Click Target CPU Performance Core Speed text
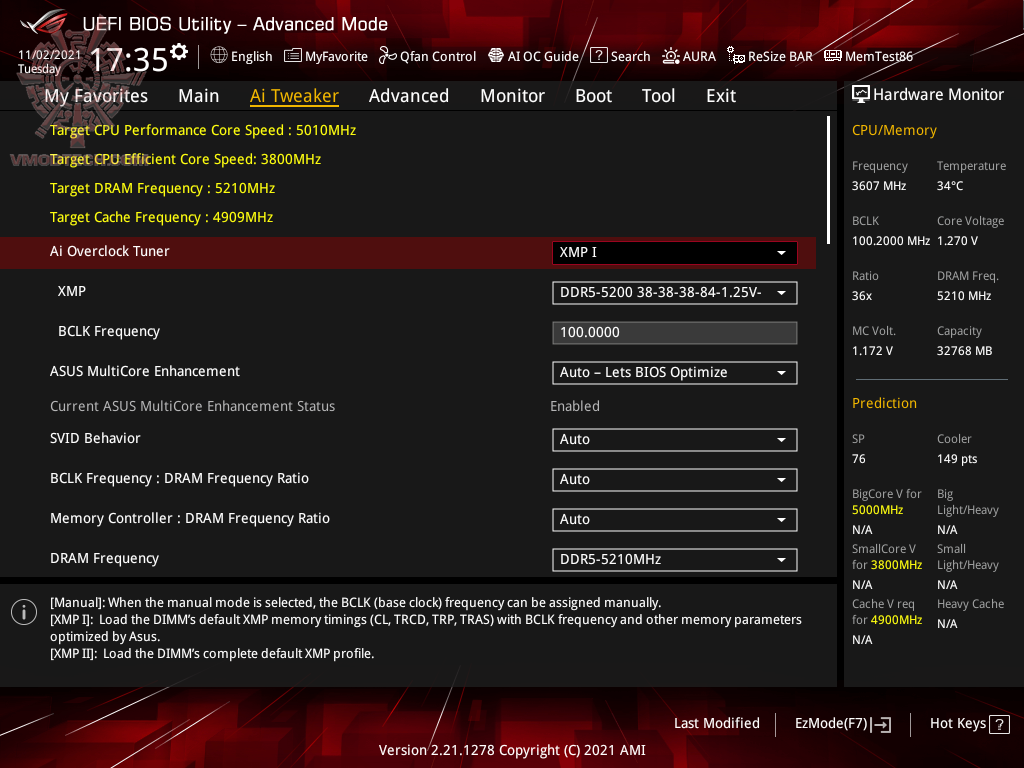Screen dimensions: 1024x768 203,130
